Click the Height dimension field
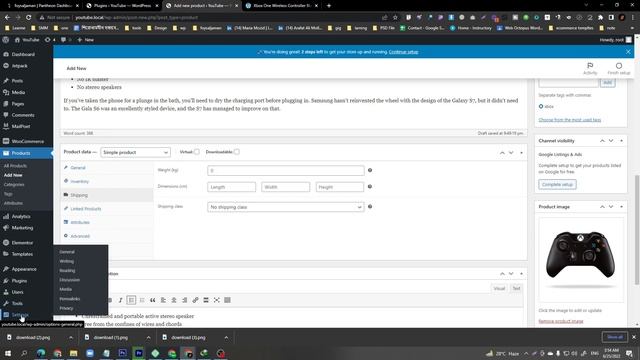This screenshot has width=640, height=360. click(x=340, y=187)
